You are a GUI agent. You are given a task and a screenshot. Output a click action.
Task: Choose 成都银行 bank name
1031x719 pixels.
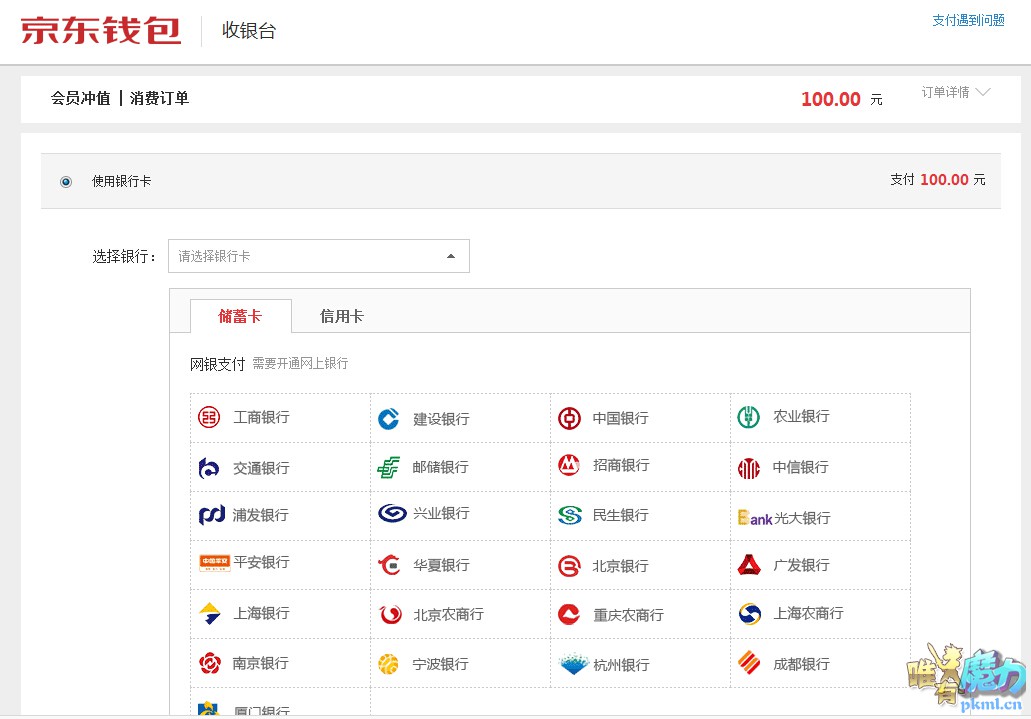pyautogui.click(x=801, y=664)
